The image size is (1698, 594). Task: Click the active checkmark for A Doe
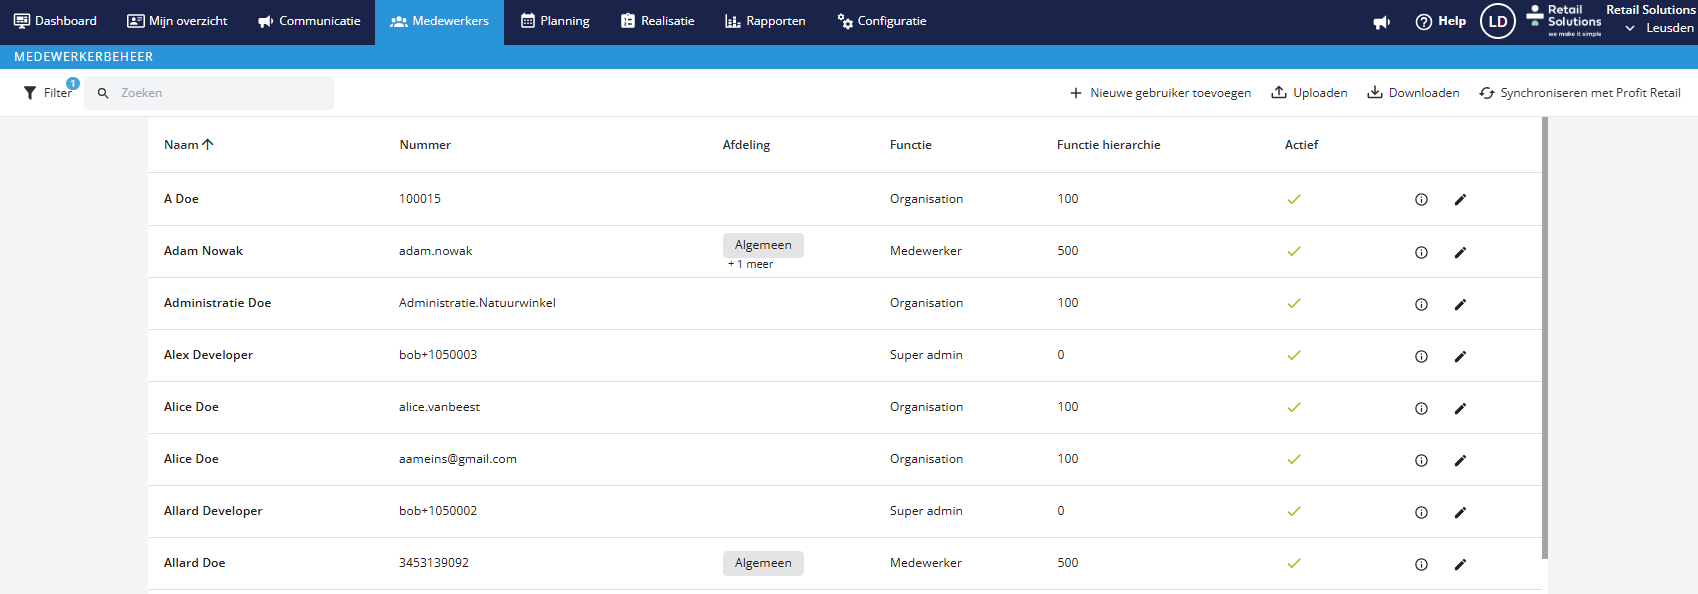(1294, 199)
